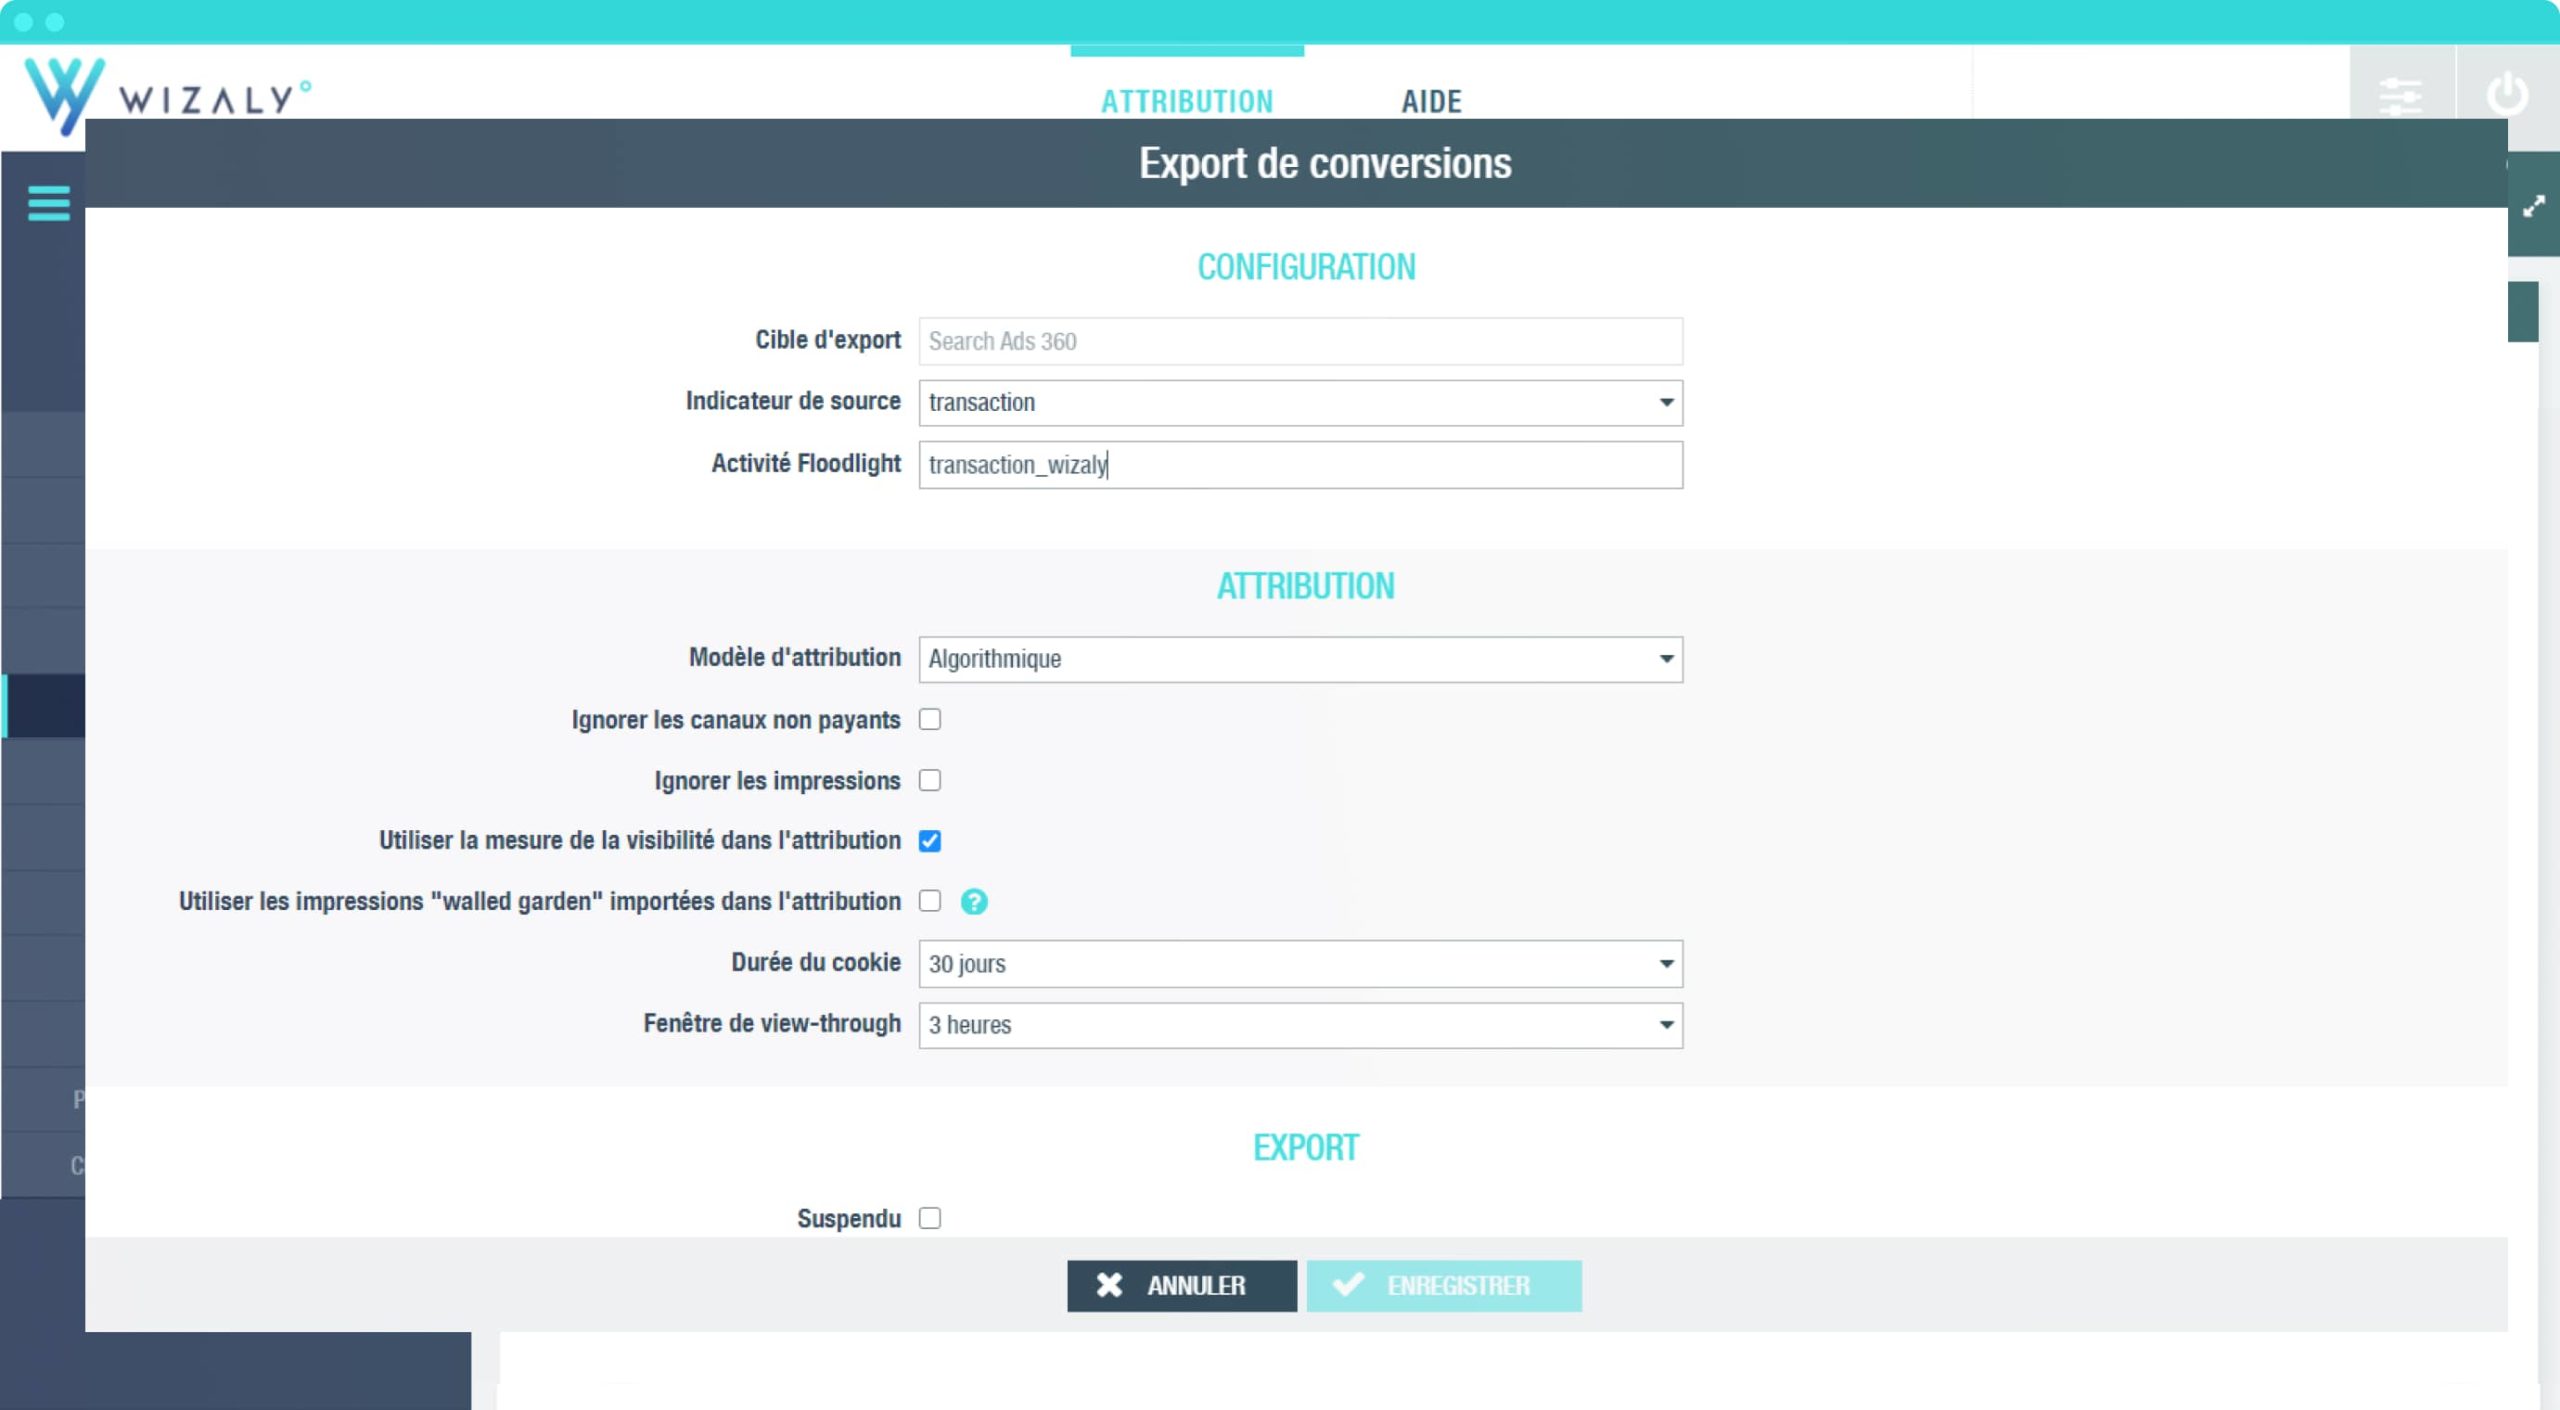Viewport: 2560px width, 1410px height.
Task: Check Ignorer les impressions box
Action: click(930, 780)
